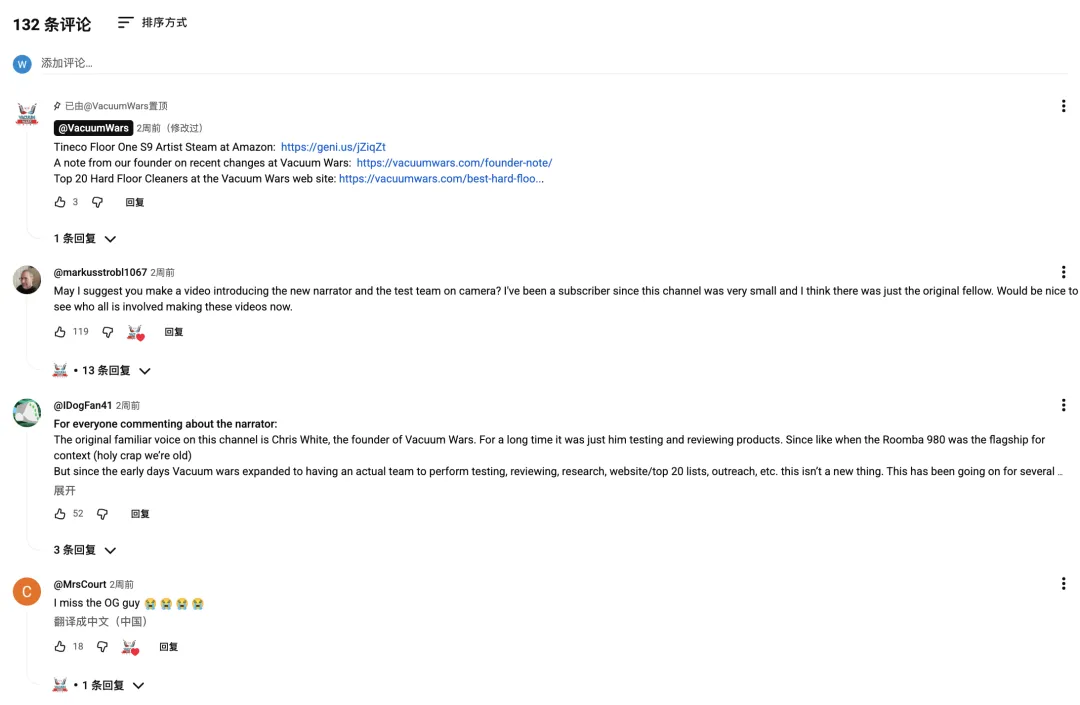Like the pinned VacuumWars comment

(60, 202)
